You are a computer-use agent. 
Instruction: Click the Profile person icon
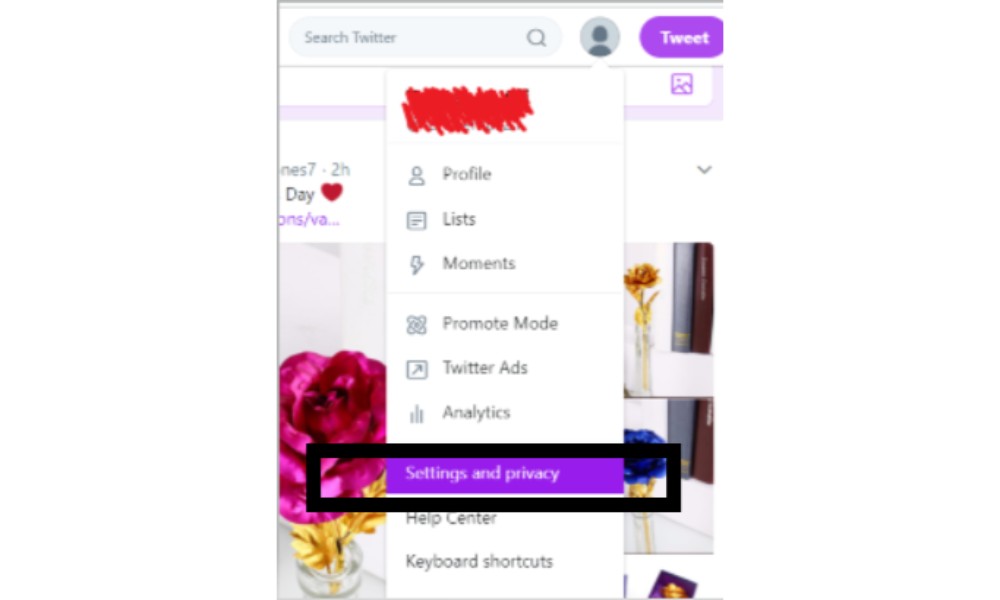[416, 175]
